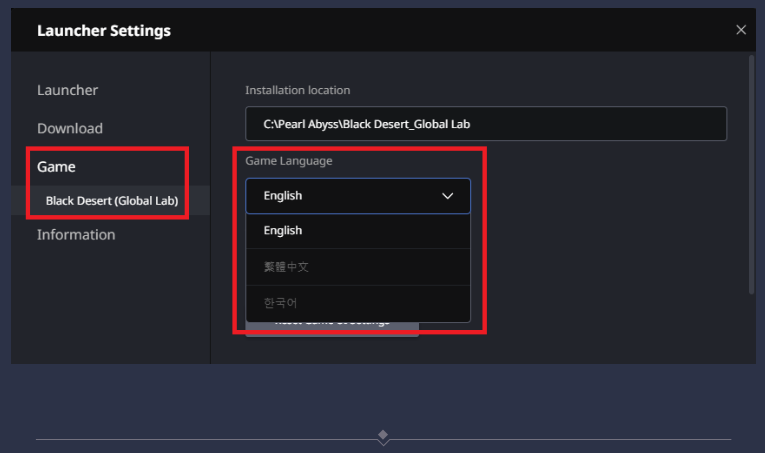Choose Korean language option
Viewport: 765px width, 453px height.
pos(358,303)
